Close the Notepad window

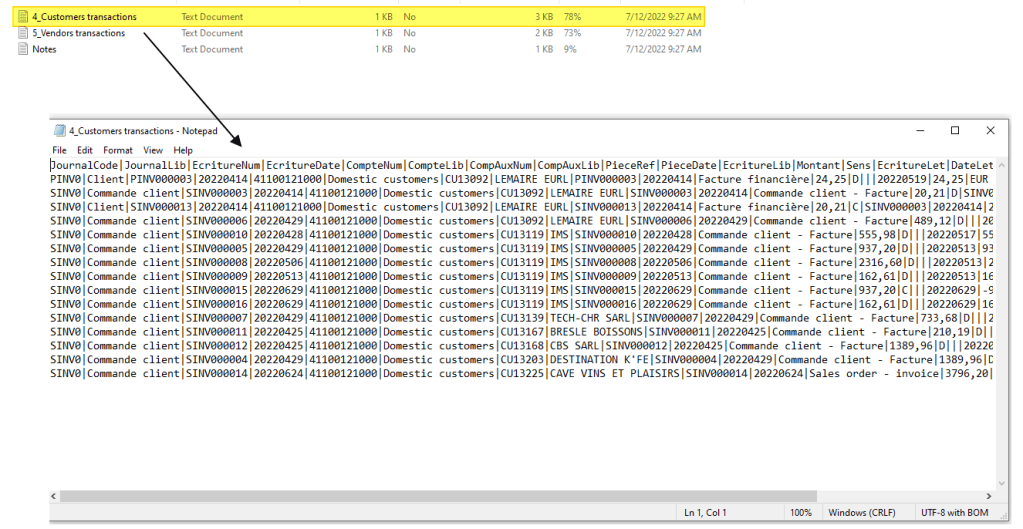coord(990,131)
